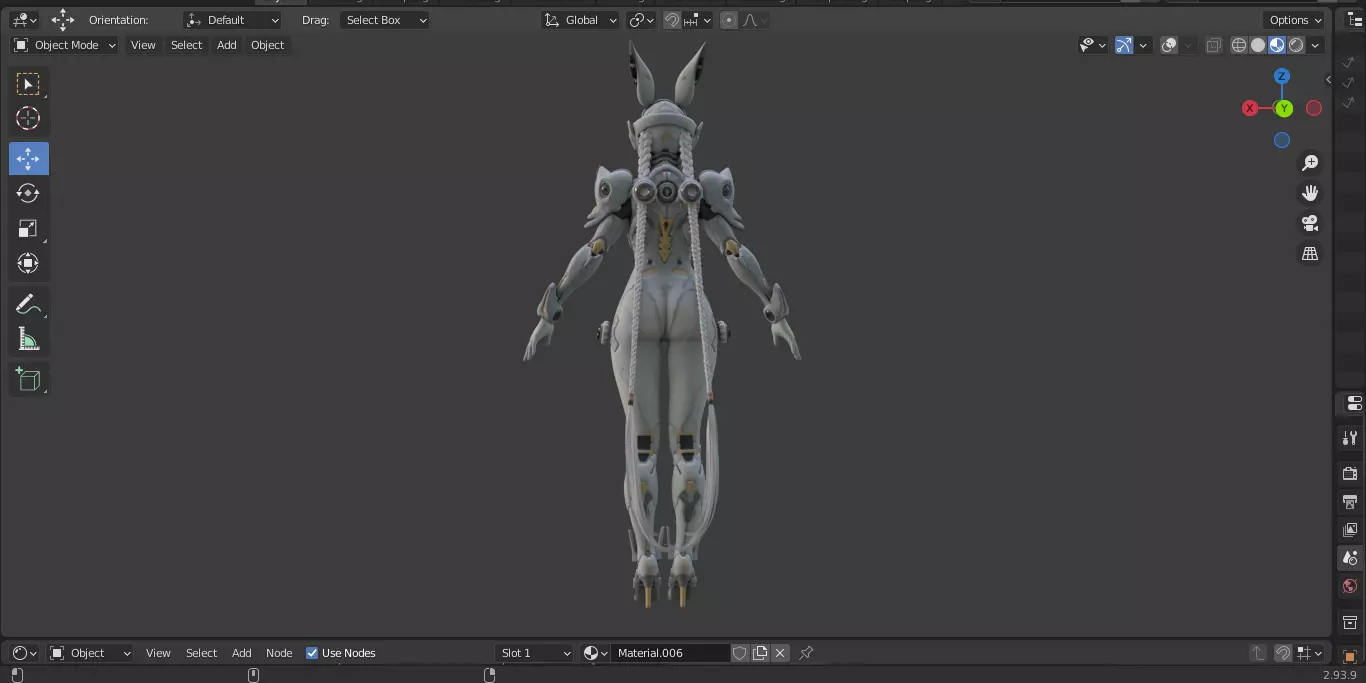Open the Render properties tab
The width and height of the screenshot is (1366, 683).
click(x=1350, y=473)
